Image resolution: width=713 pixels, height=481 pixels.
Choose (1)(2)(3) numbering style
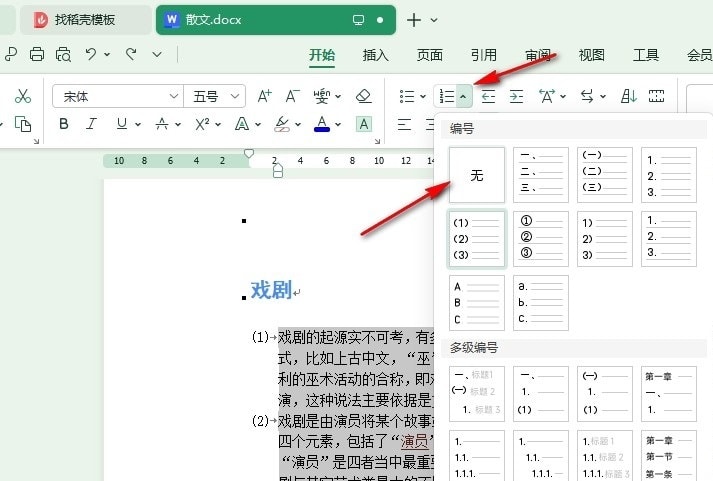(x=477, y=239)
